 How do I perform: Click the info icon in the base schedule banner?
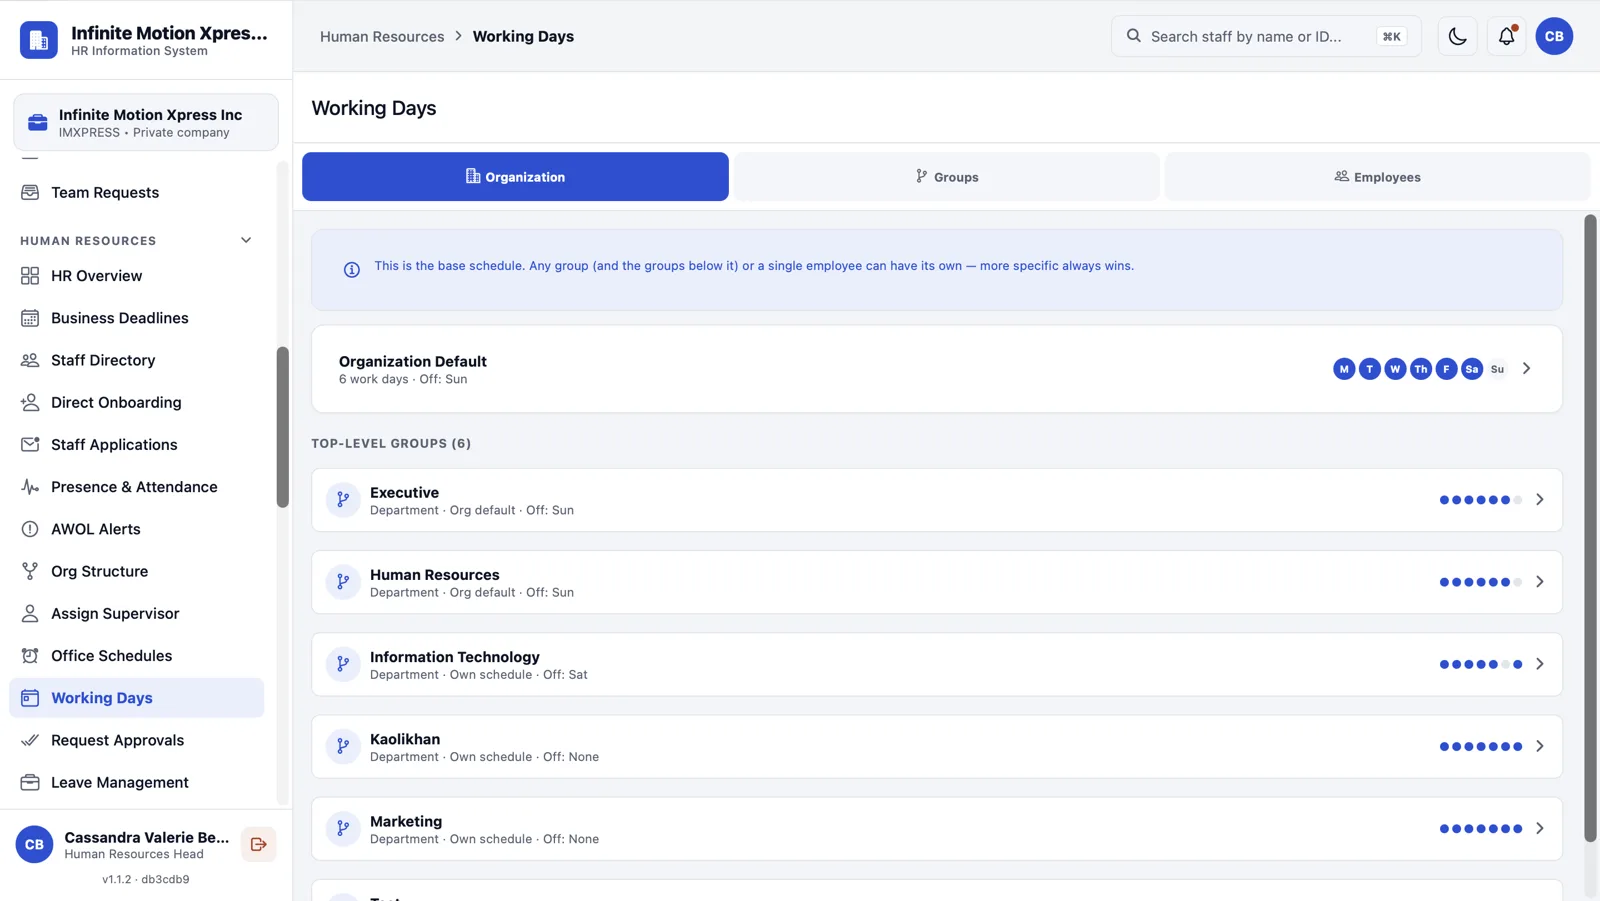pos(352,270)
